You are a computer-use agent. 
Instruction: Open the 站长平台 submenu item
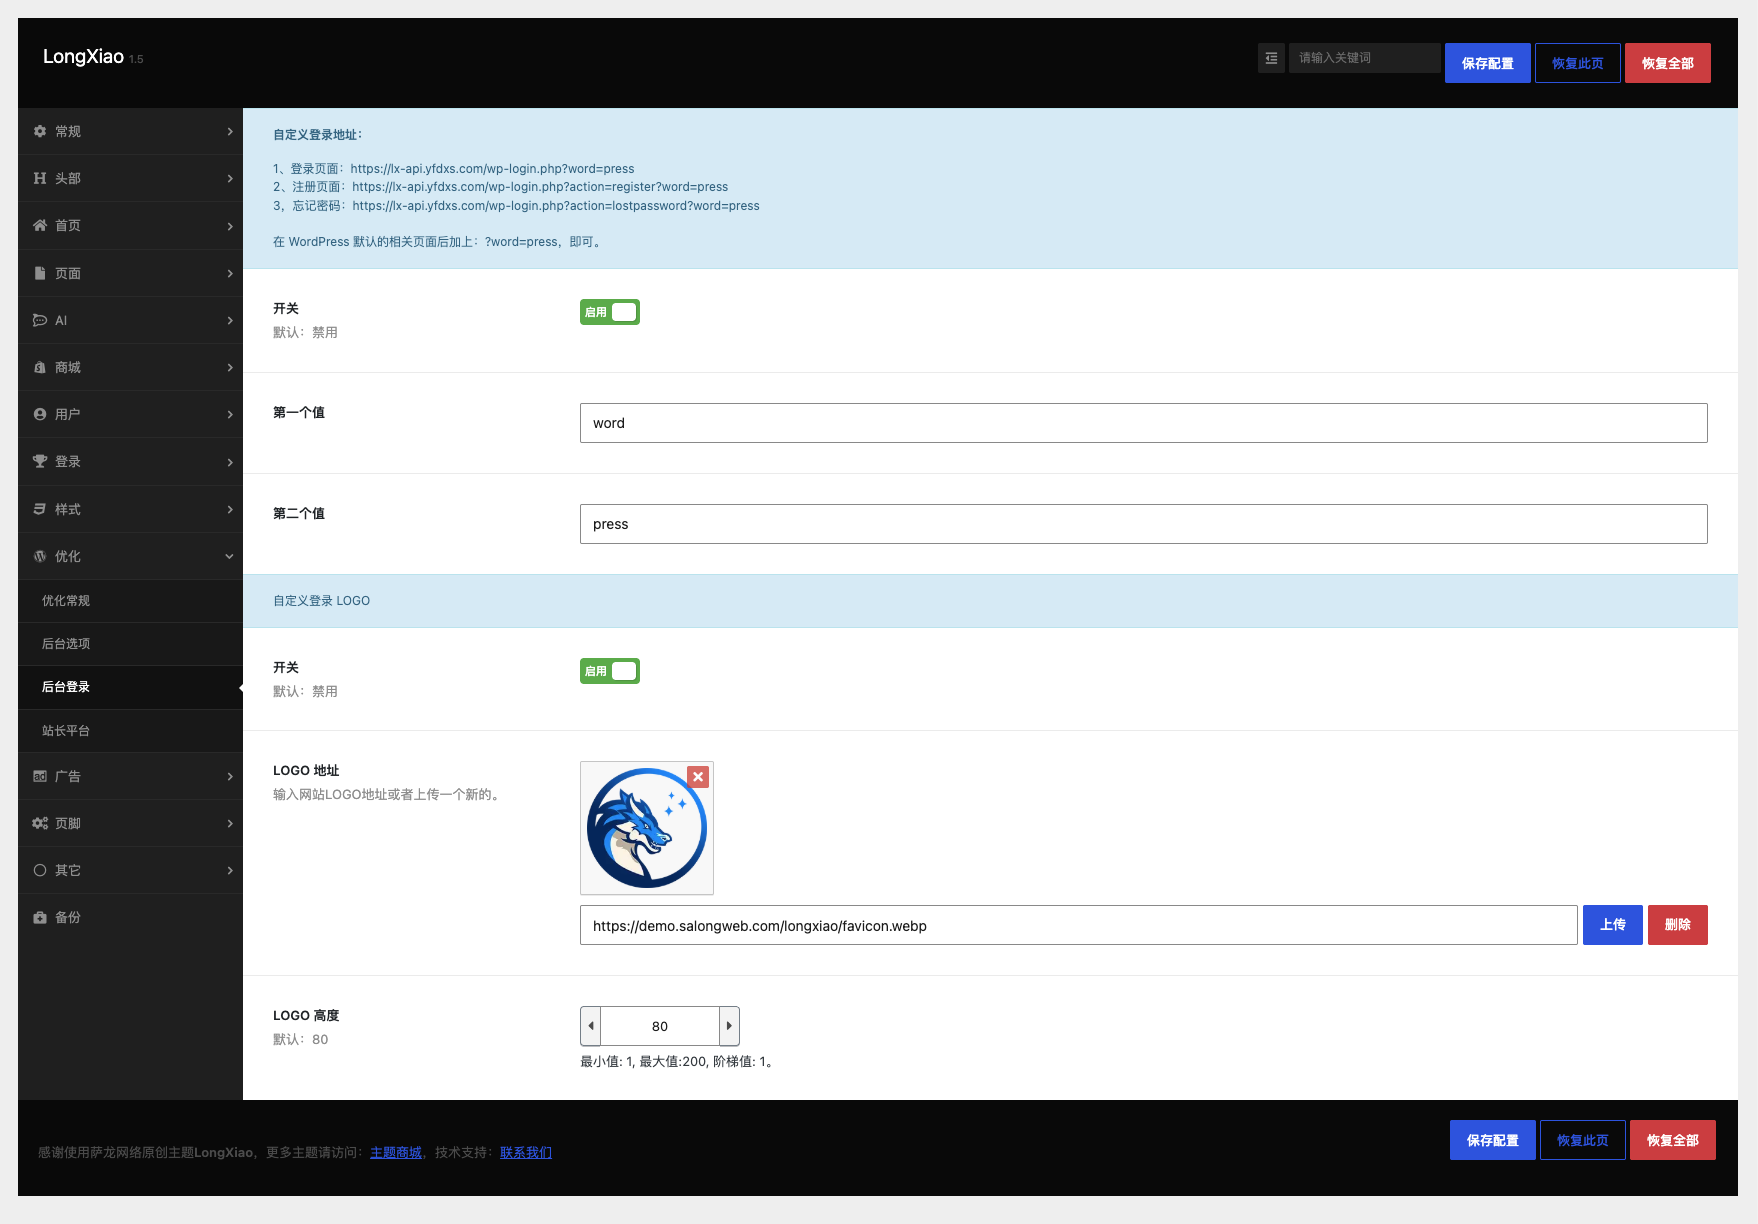tap(130, 731)
